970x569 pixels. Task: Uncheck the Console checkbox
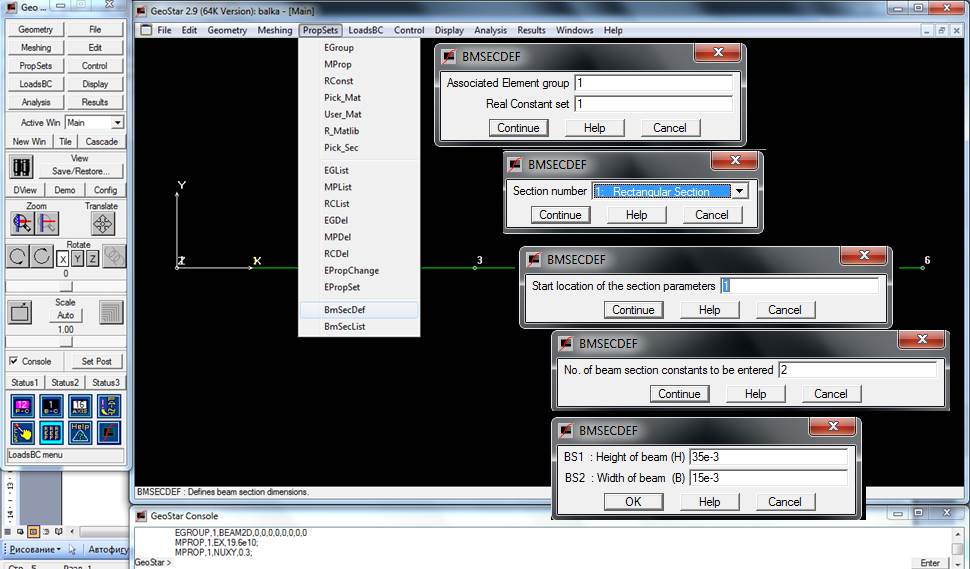coord(14,361)
